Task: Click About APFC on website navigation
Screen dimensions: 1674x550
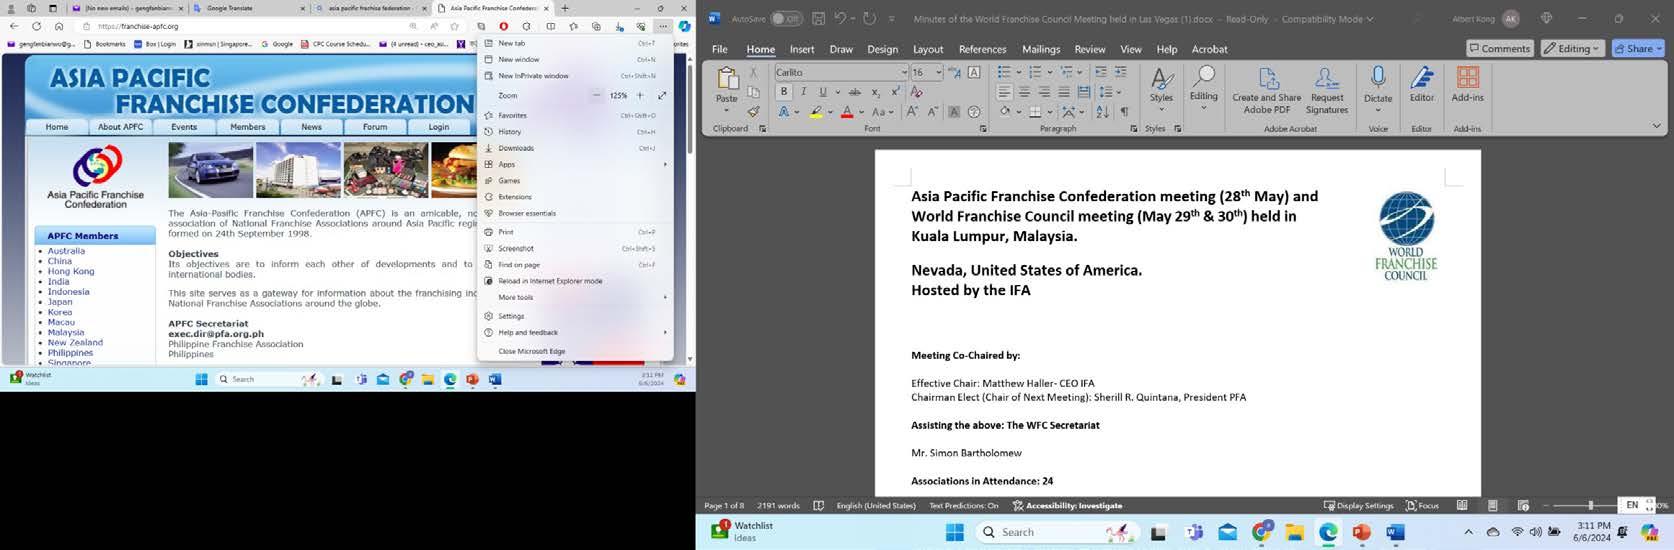Action: tap(120, 127)
